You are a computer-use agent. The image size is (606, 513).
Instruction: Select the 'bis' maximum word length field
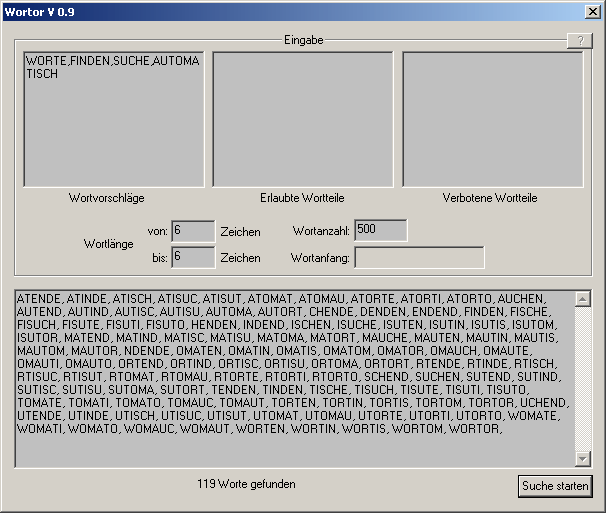[x=192, y=257]
